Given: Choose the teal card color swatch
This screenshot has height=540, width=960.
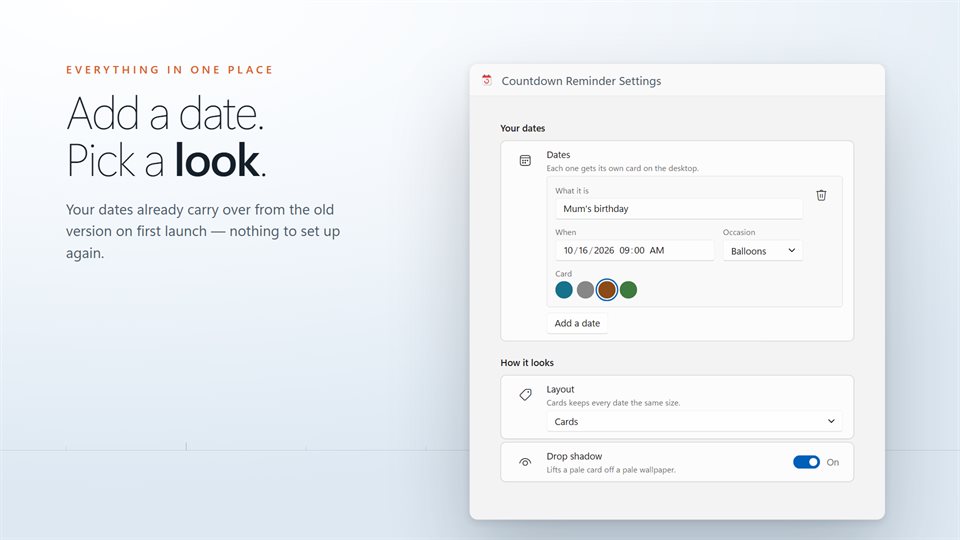Looking at the screenshot, I should (564, 290).
